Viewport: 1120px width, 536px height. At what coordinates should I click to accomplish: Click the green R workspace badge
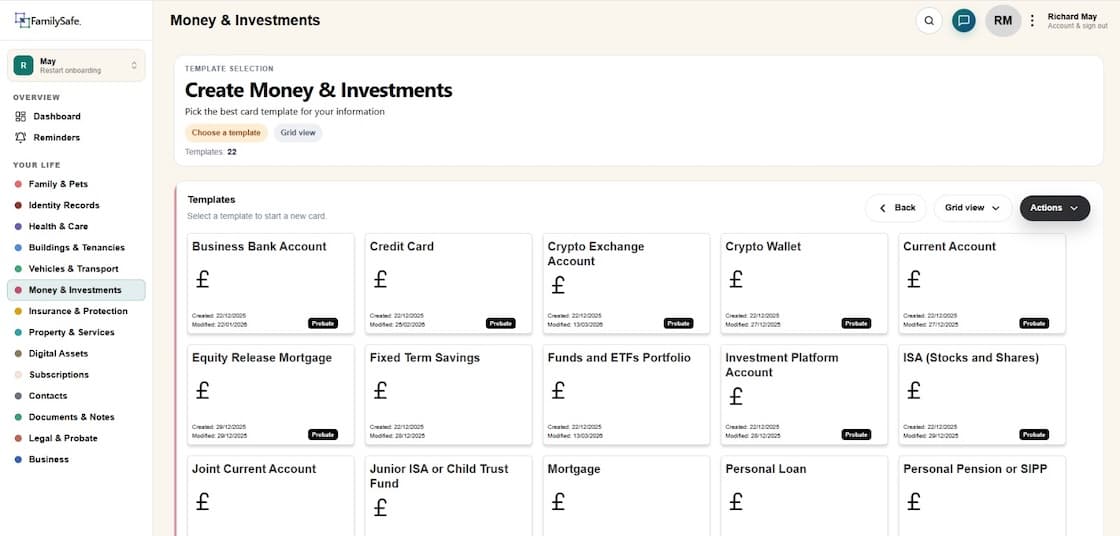tap(24, 66)
